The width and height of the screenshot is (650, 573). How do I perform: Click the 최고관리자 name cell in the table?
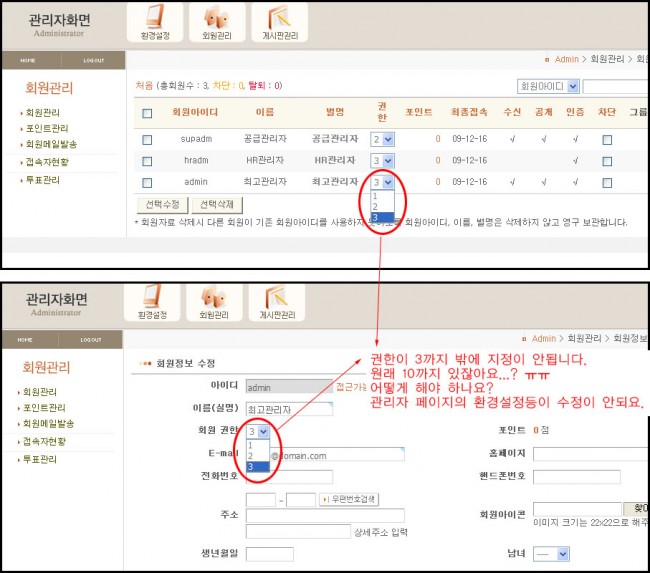(265, 182)
